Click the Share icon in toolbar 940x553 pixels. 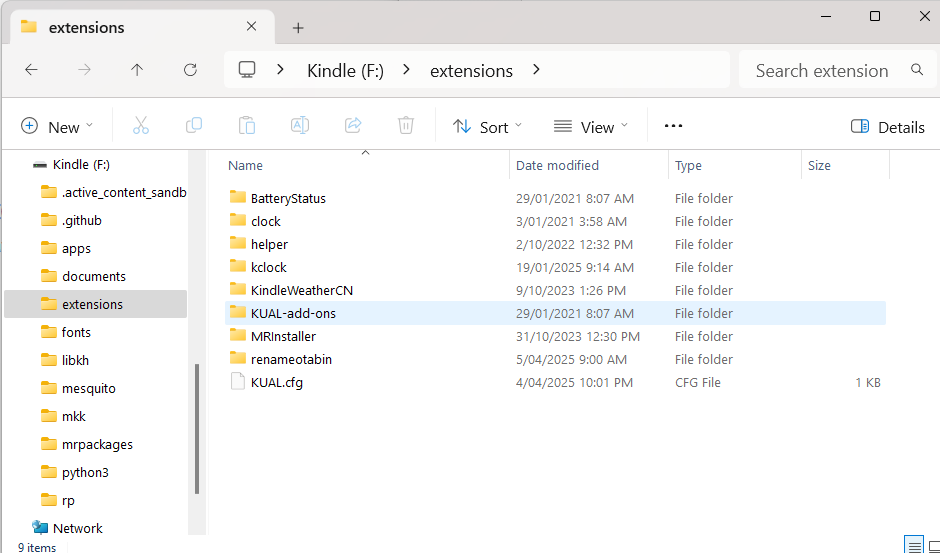[353, 126]
